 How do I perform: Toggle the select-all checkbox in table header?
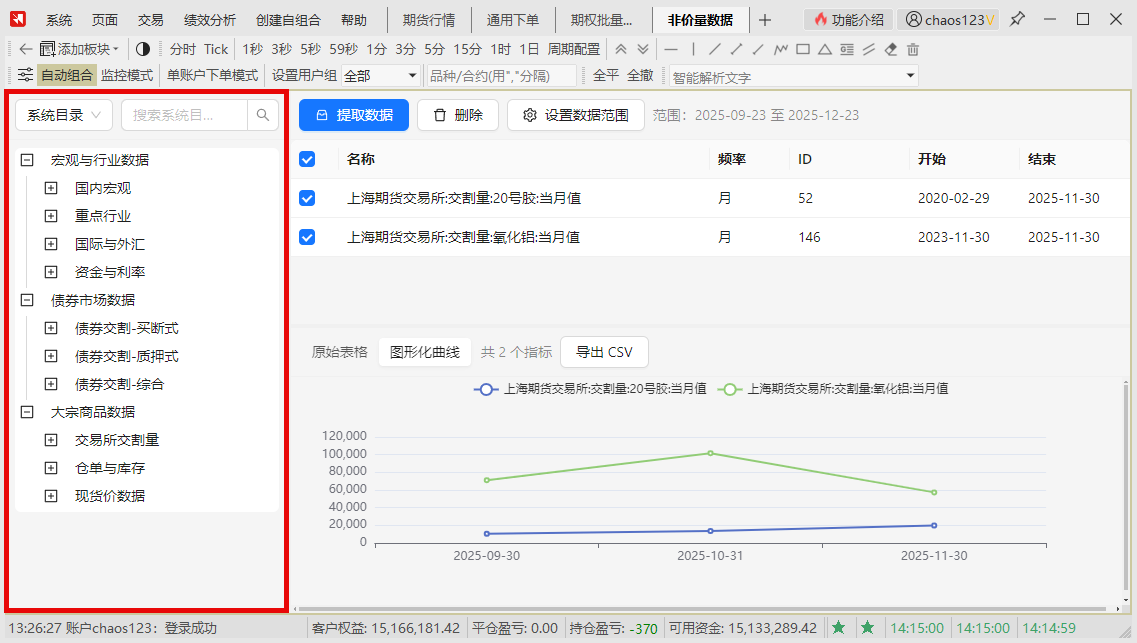coord(308,159)
